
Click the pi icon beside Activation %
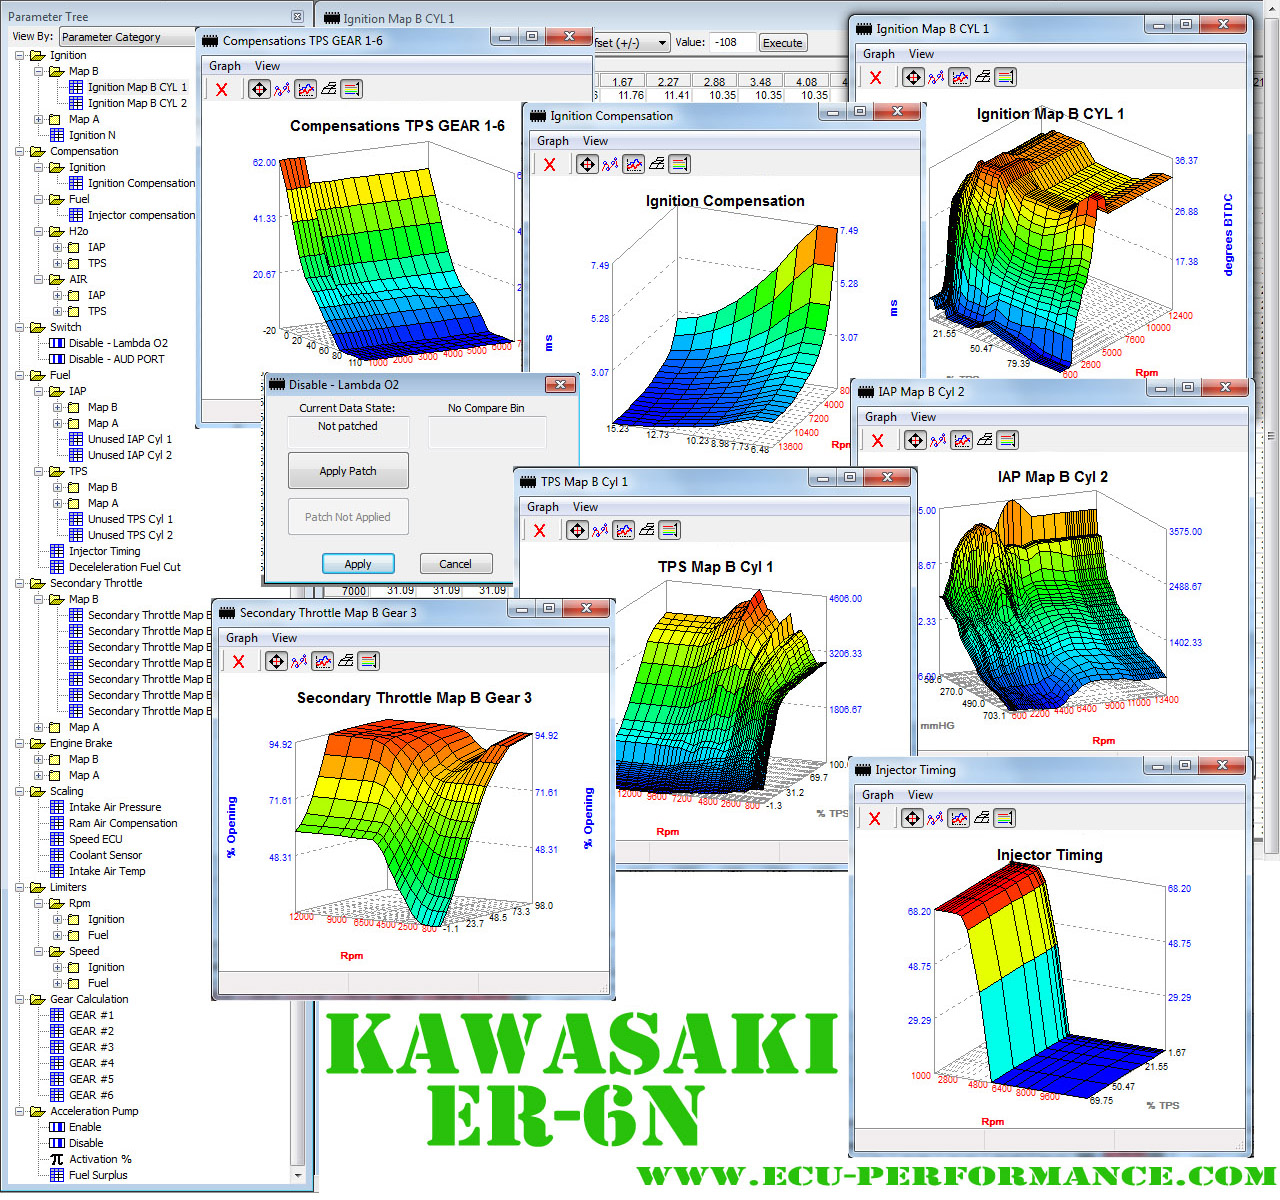click(57, 1159)
